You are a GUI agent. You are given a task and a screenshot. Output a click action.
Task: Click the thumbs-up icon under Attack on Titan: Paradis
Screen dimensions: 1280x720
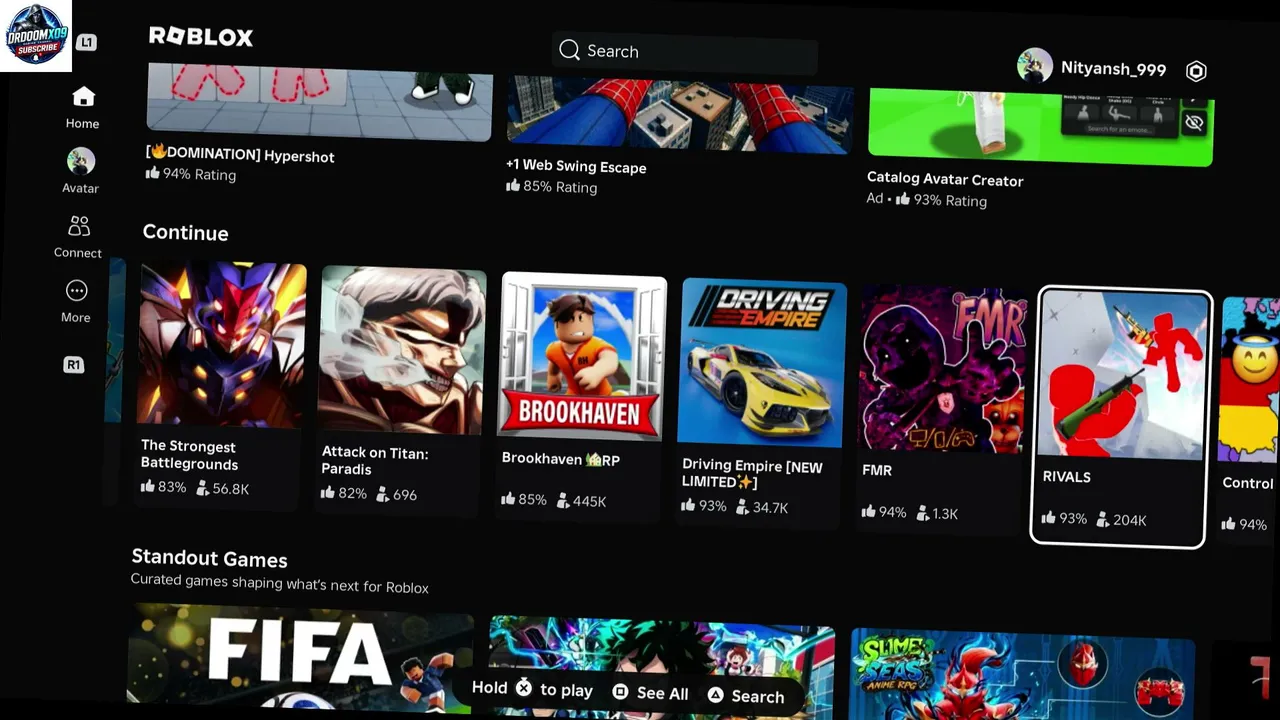point(327,493)
